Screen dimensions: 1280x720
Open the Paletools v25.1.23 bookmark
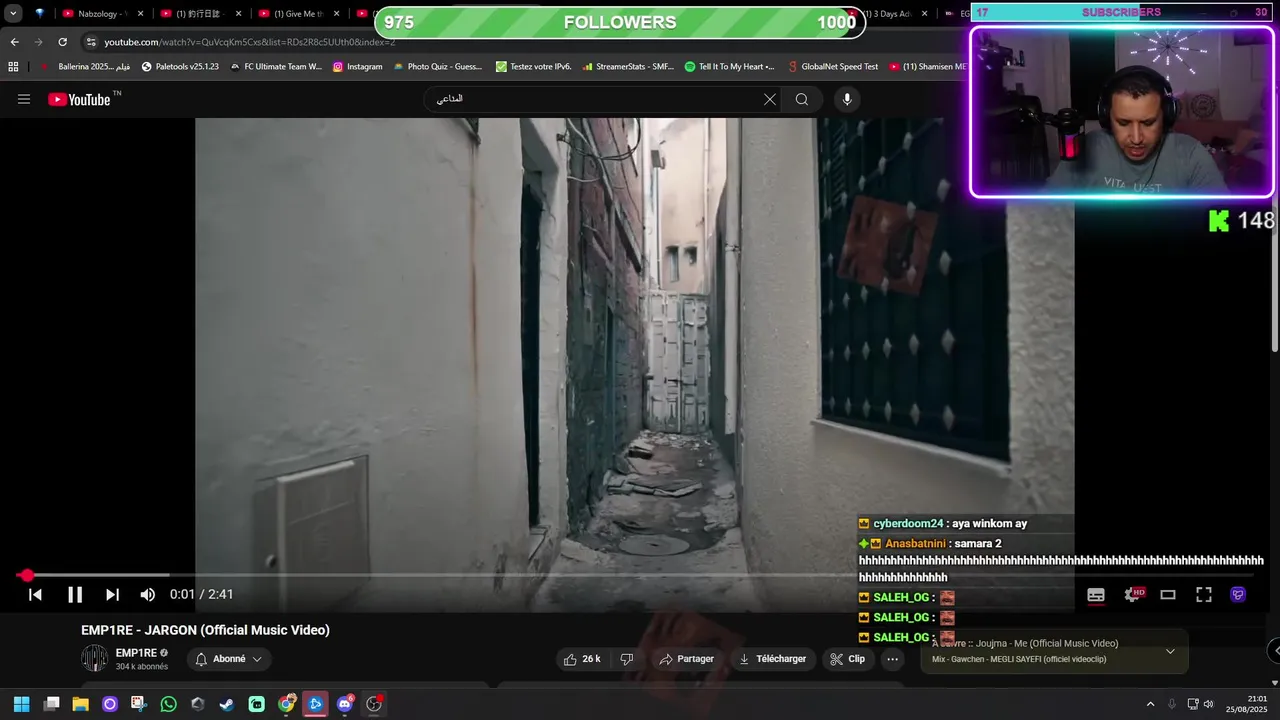(x=179, y=66)
